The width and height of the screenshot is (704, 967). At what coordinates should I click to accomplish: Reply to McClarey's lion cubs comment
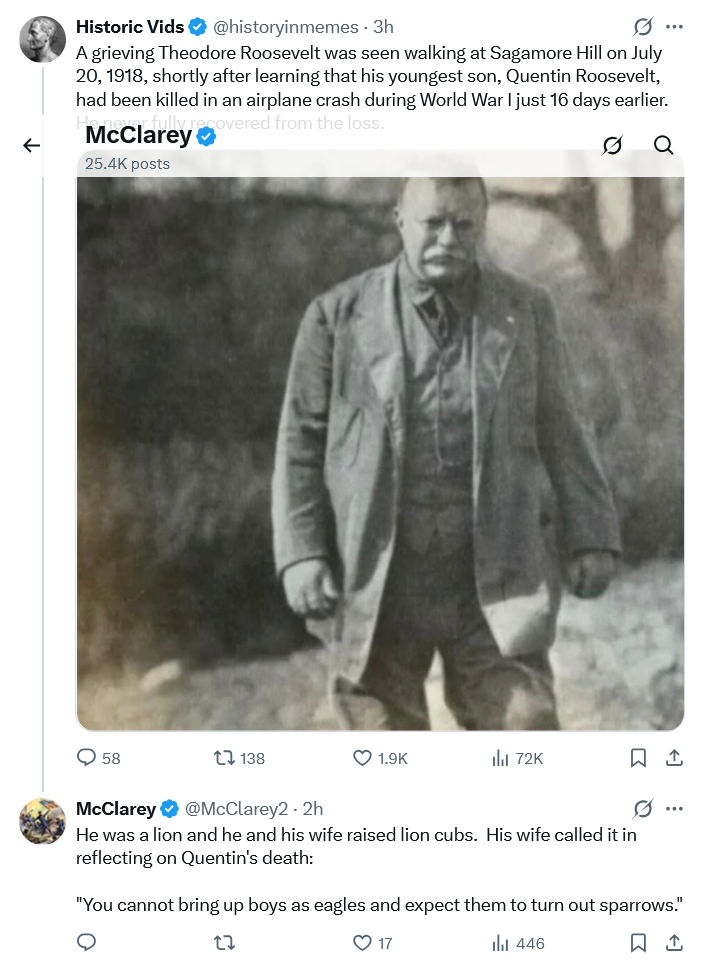tap(87, 942)
